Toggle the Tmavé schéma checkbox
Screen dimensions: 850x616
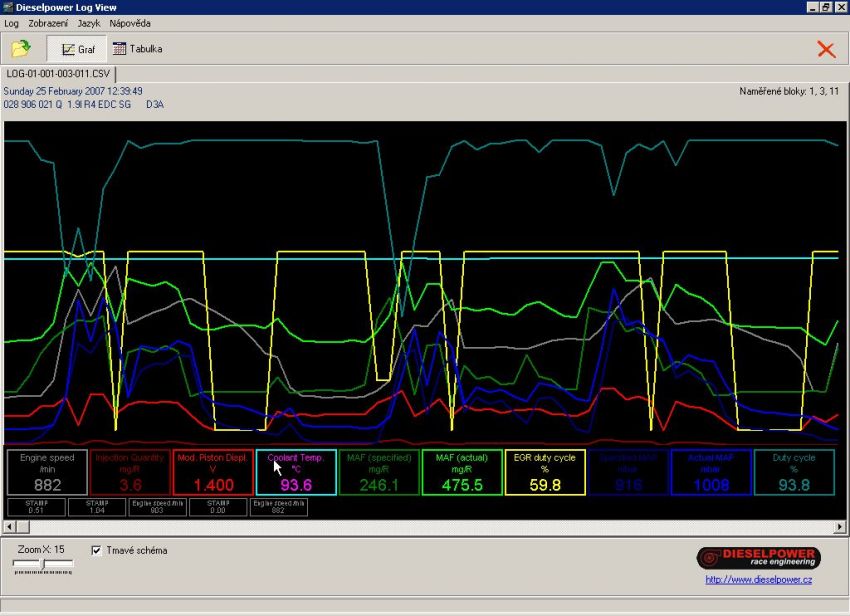tap(97, 550)
